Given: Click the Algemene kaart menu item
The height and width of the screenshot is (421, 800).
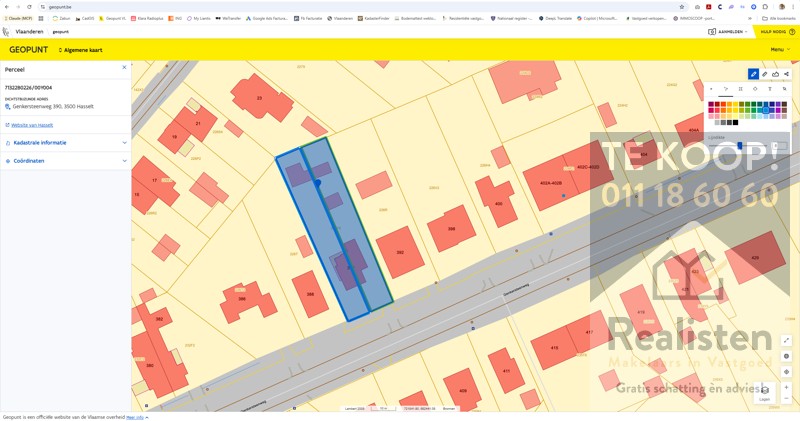Looking at the screenshot, I should coord(80,49).
